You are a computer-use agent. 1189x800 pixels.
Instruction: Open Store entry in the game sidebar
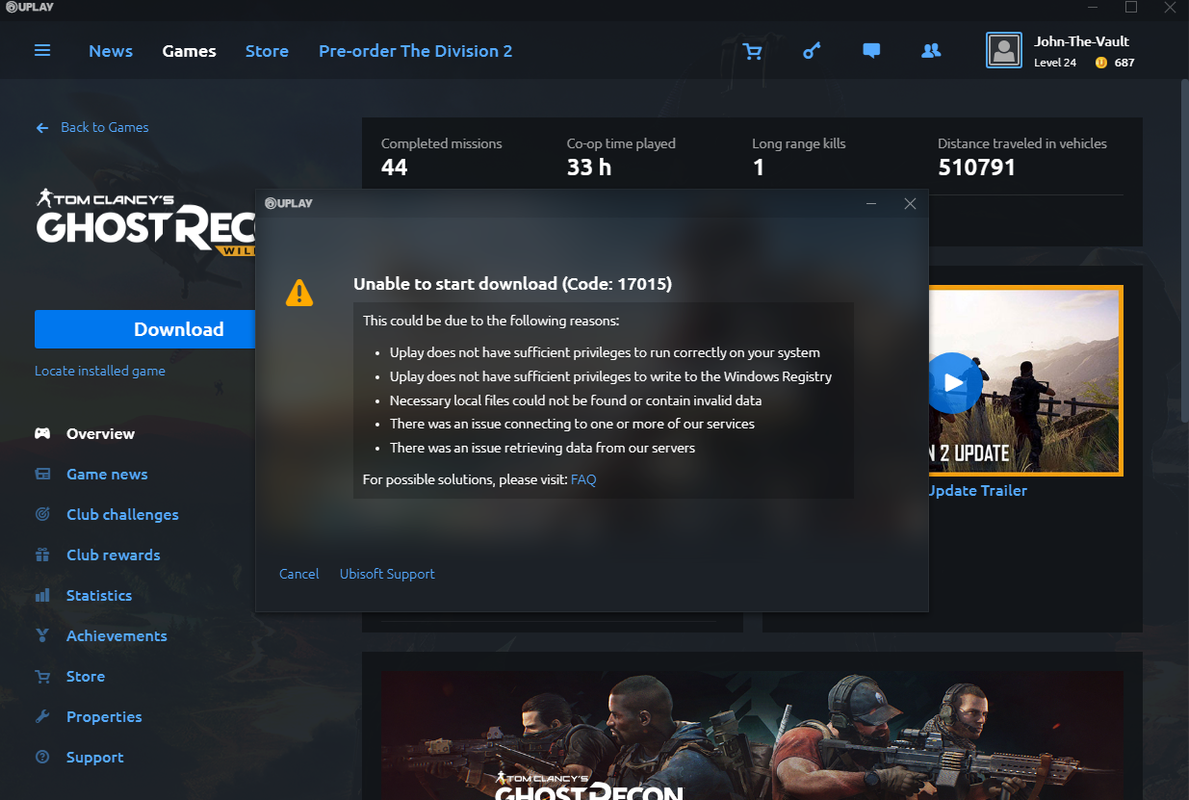coord(86,676)
